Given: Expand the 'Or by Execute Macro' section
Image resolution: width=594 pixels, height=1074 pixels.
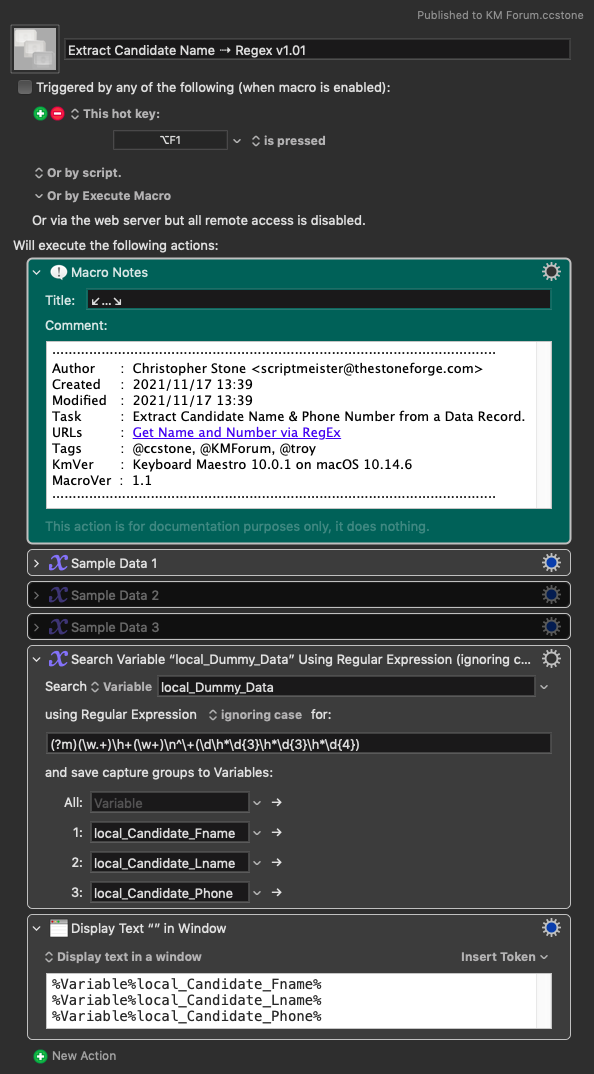Looking at the screenshot, I should [x=103, y=196].
